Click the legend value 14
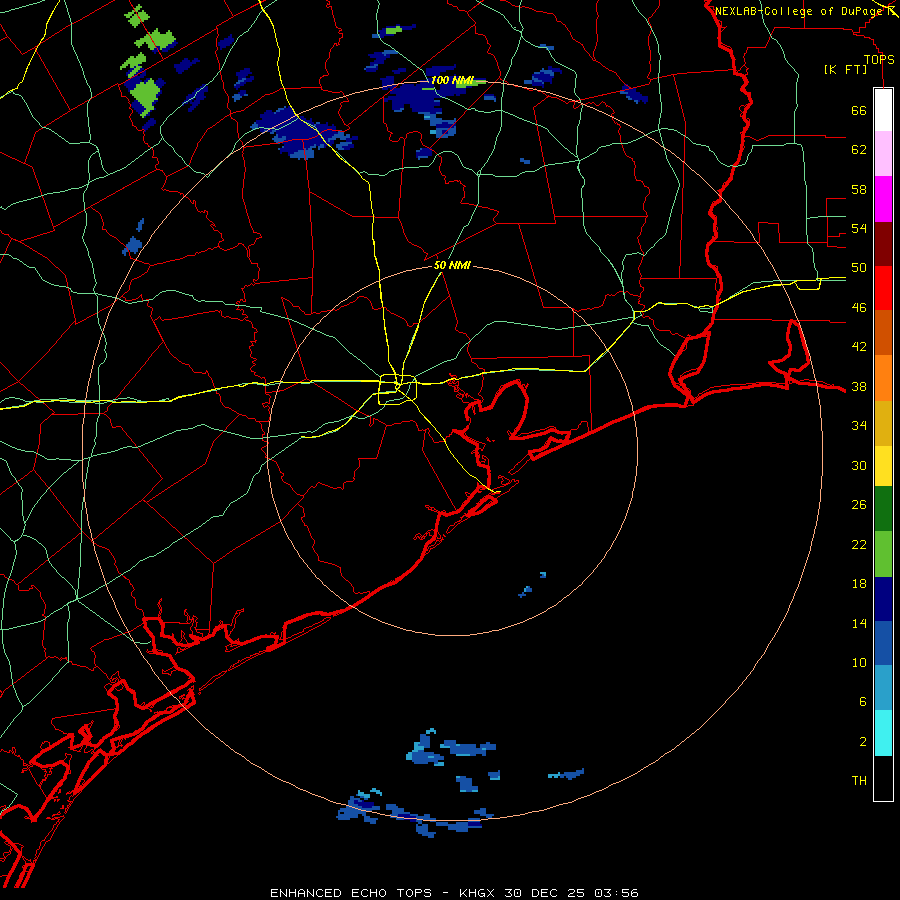 pyautogui.click(x=859, y=623)
